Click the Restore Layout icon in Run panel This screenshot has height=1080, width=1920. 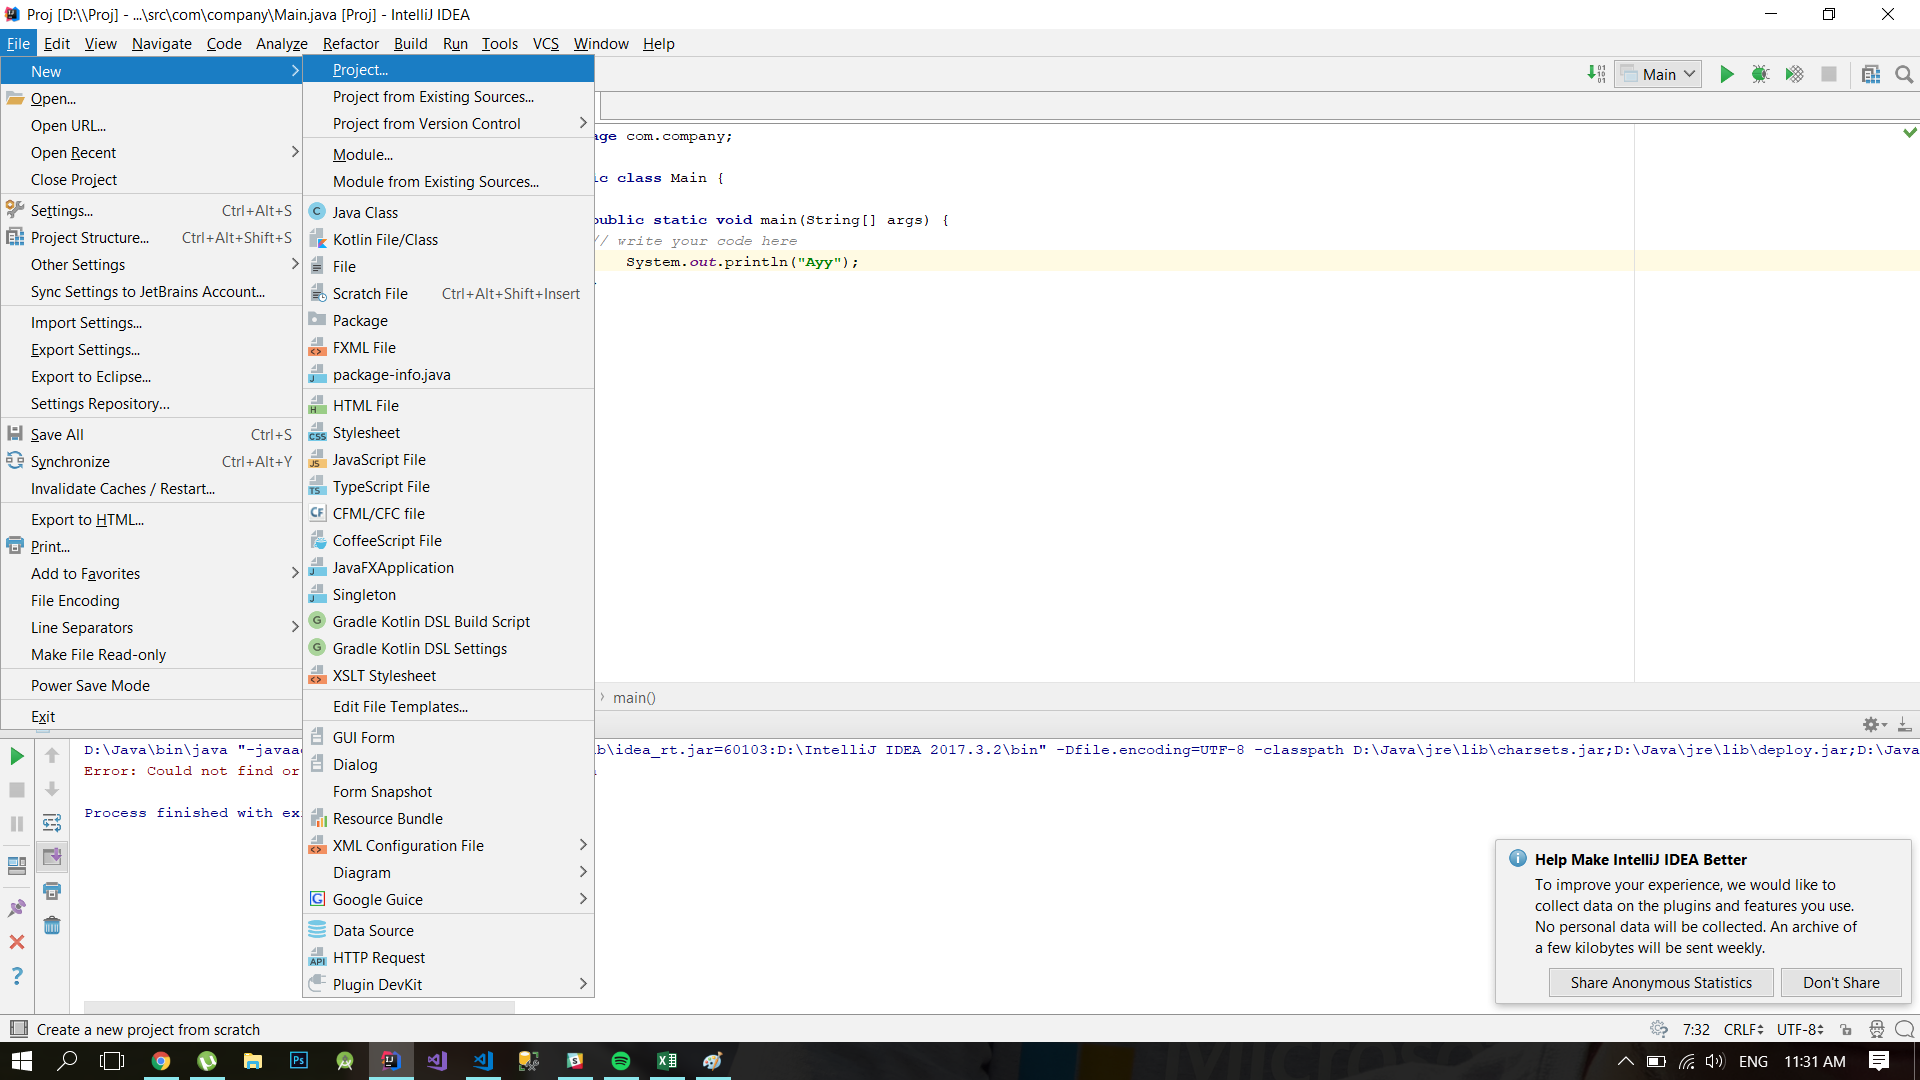tap(17, 866)
